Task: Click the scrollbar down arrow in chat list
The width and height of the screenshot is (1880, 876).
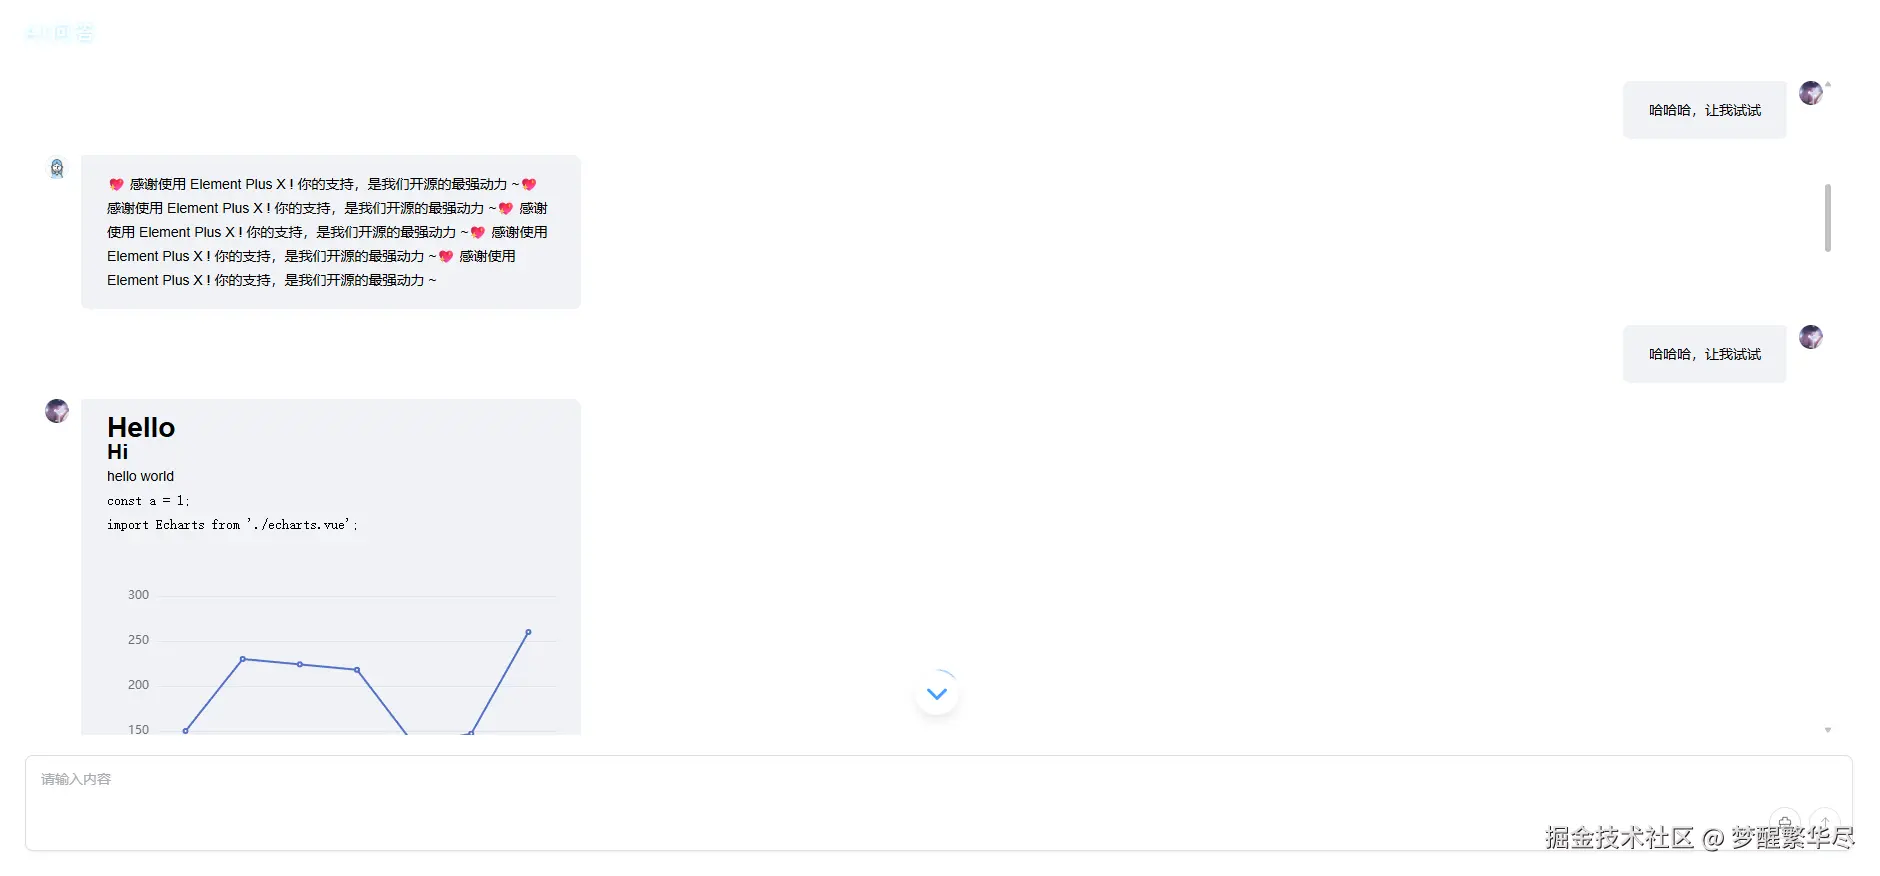Action: (x=1828, y=730)
